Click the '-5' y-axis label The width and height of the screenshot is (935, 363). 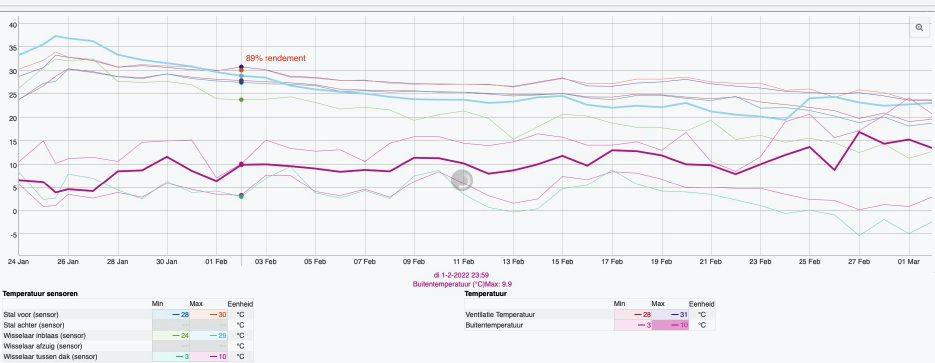pos(14,234)
